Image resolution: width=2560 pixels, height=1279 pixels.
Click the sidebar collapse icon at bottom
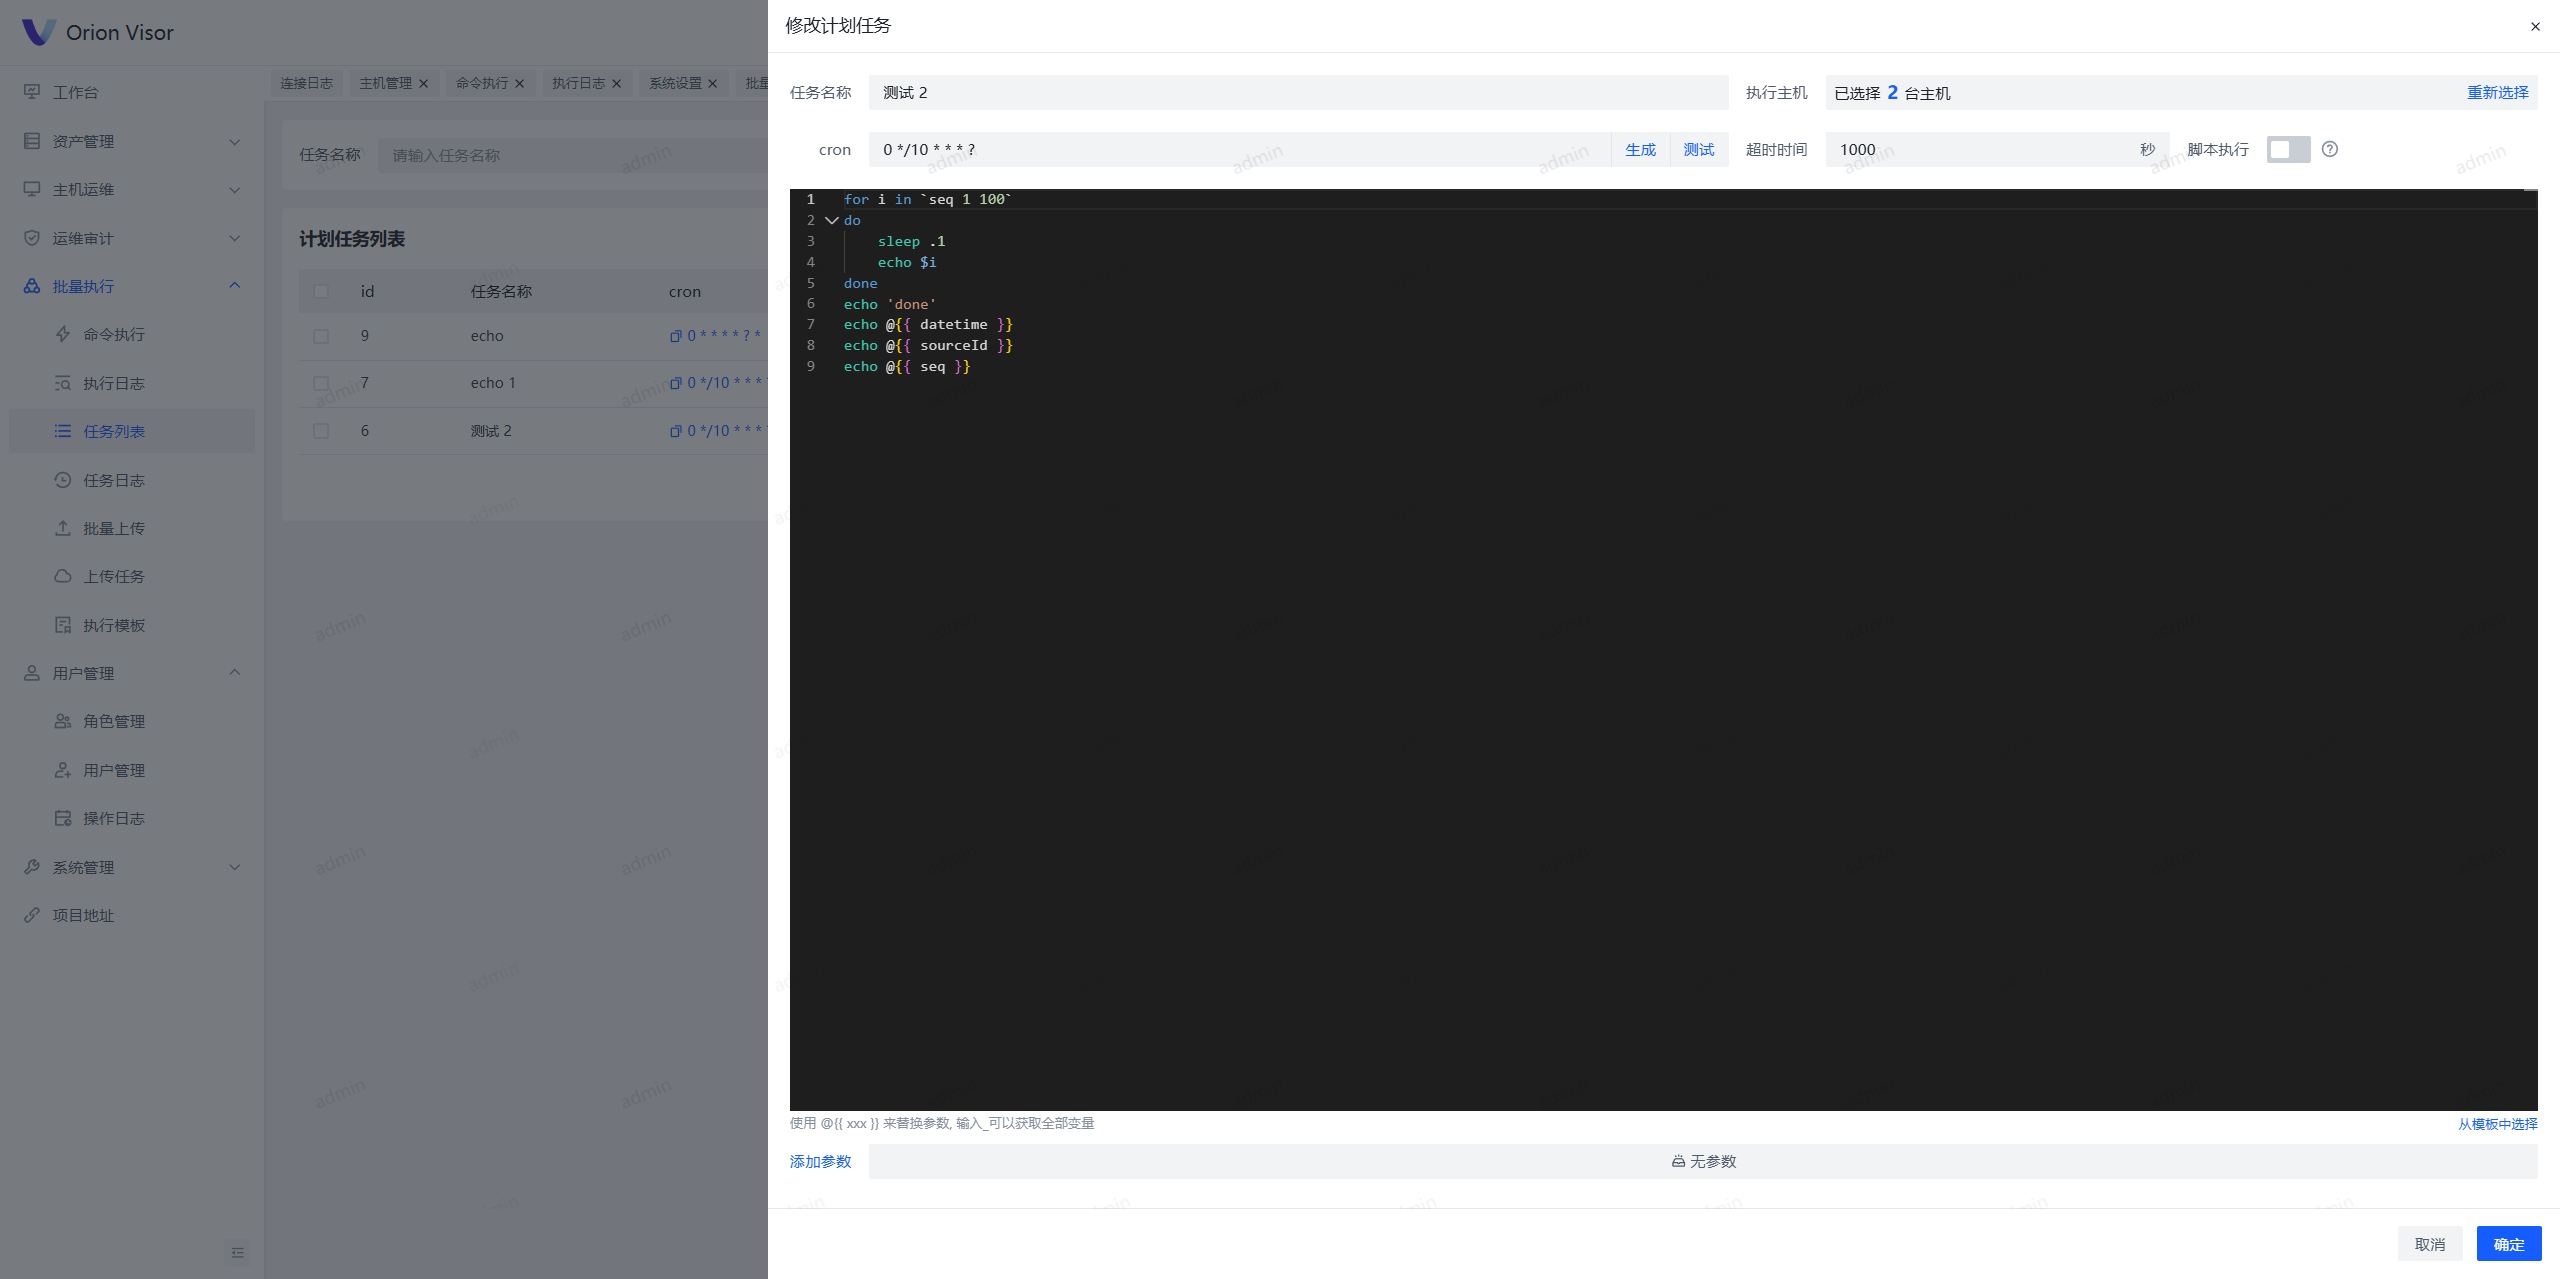click(237, 1252)
